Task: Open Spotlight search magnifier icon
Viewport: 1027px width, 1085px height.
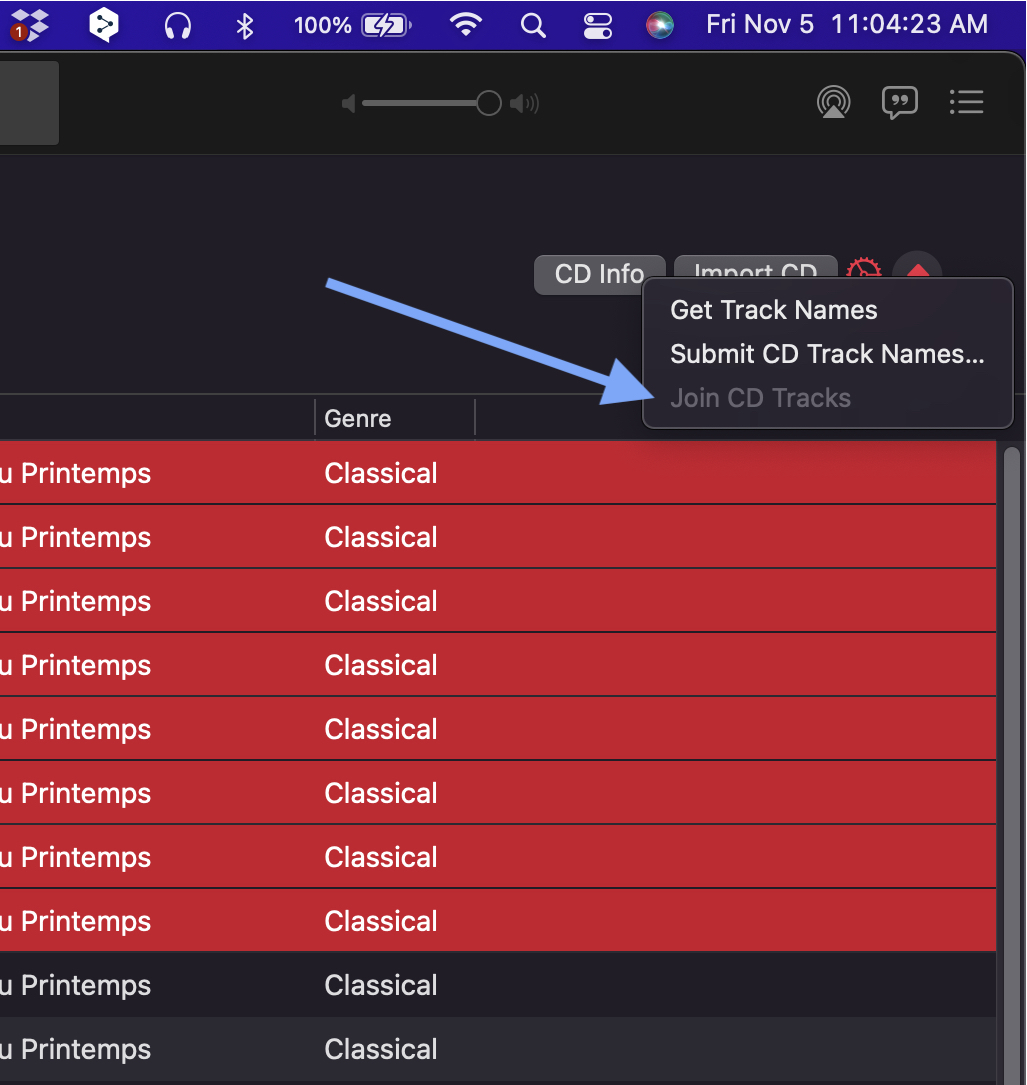Action: click(533, 26)
